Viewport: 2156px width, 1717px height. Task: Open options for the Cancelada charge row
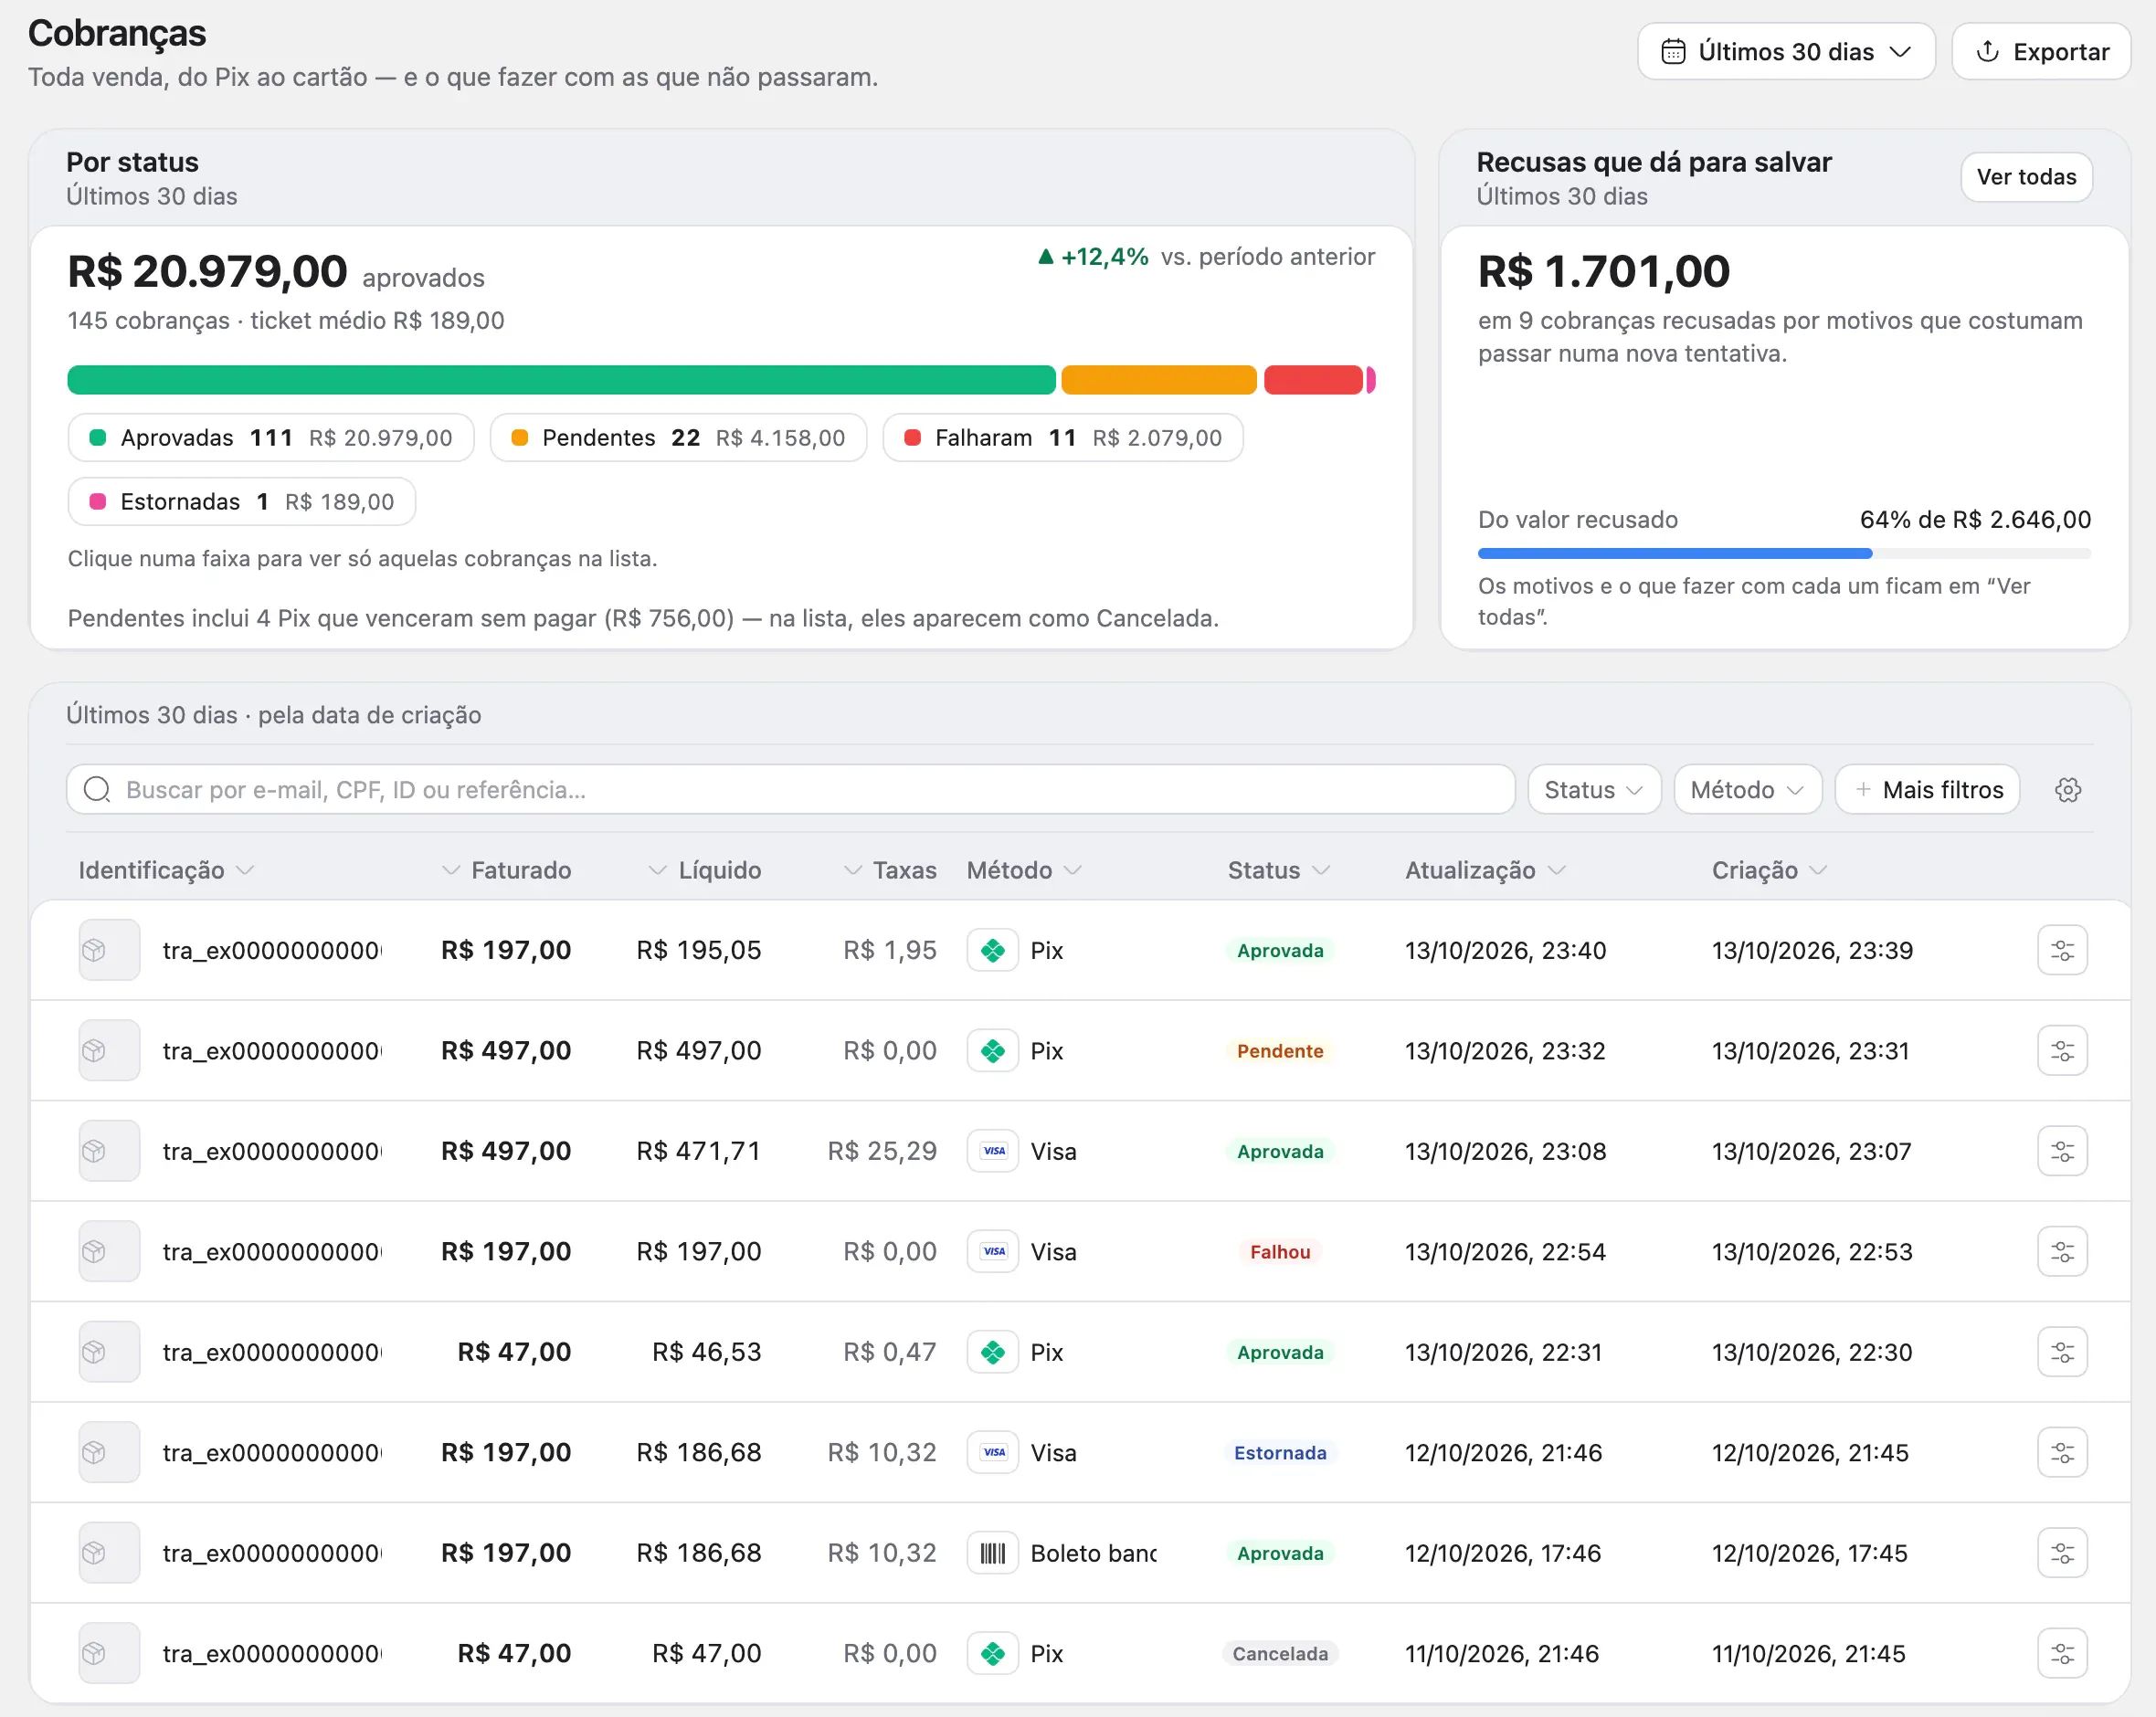pos(2062,1653)
